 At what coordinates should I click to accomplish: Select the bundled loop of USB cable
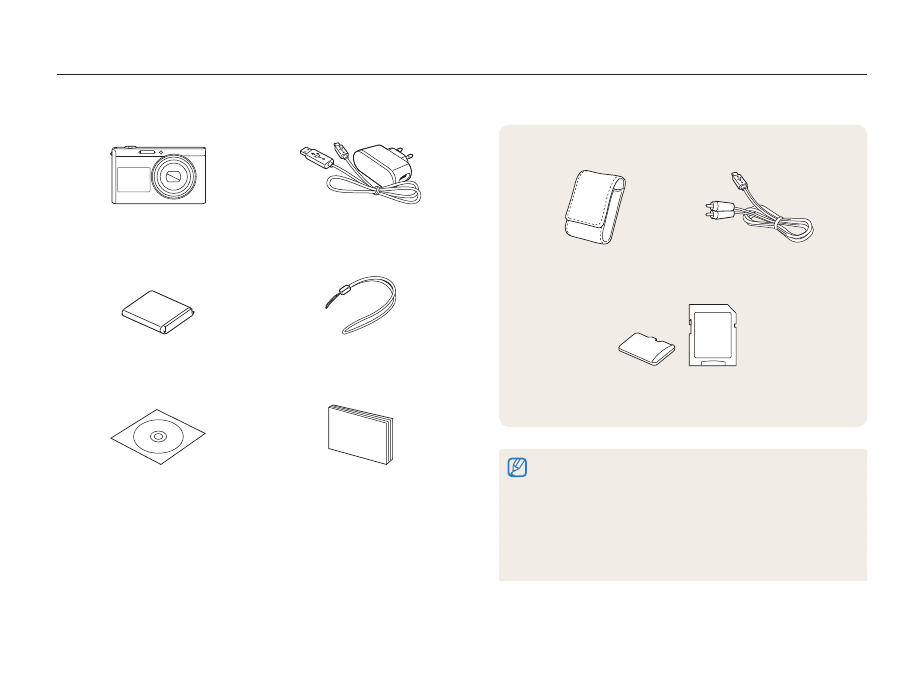pyautogui.click(x=374, y=190)
